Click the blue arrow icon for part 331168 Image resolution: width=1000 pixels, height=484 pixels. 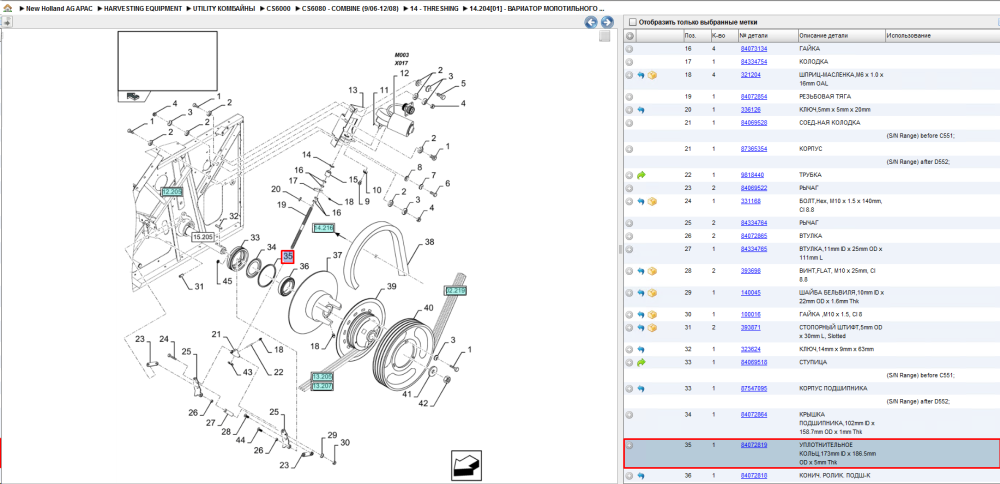tap(641, 202)
